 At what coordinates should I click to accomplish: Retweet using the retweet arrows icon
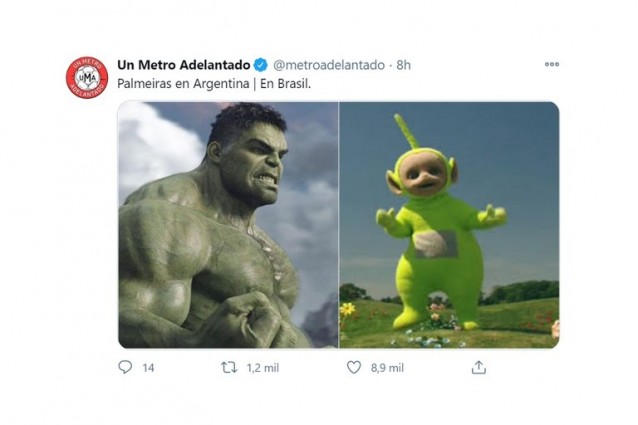pyautogui.click(x=228, y=367)
